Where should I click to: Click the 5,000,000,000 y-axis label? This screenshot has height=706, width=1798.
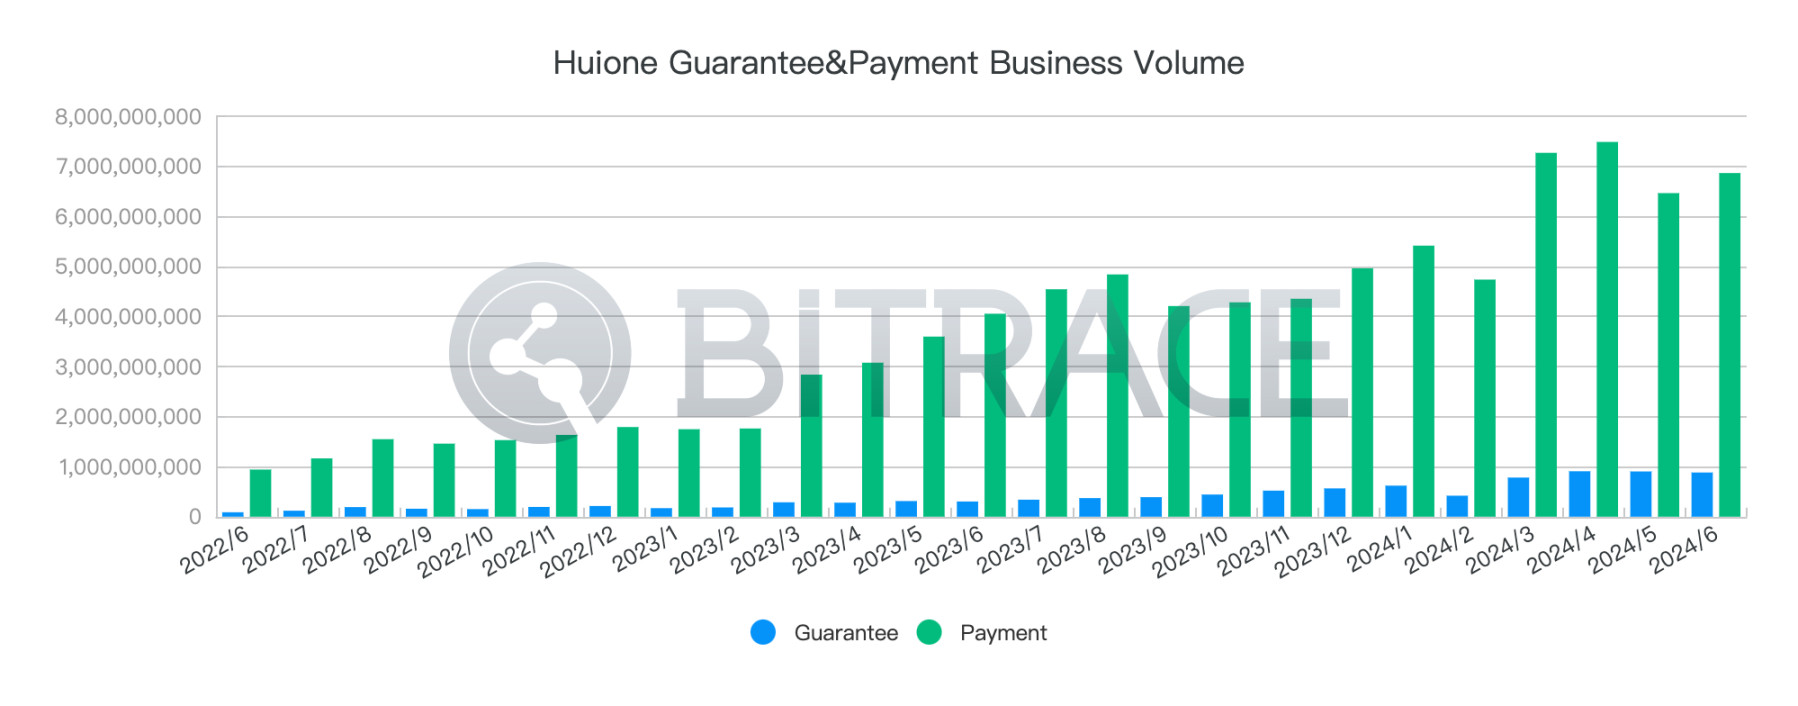tap(128, 267)
